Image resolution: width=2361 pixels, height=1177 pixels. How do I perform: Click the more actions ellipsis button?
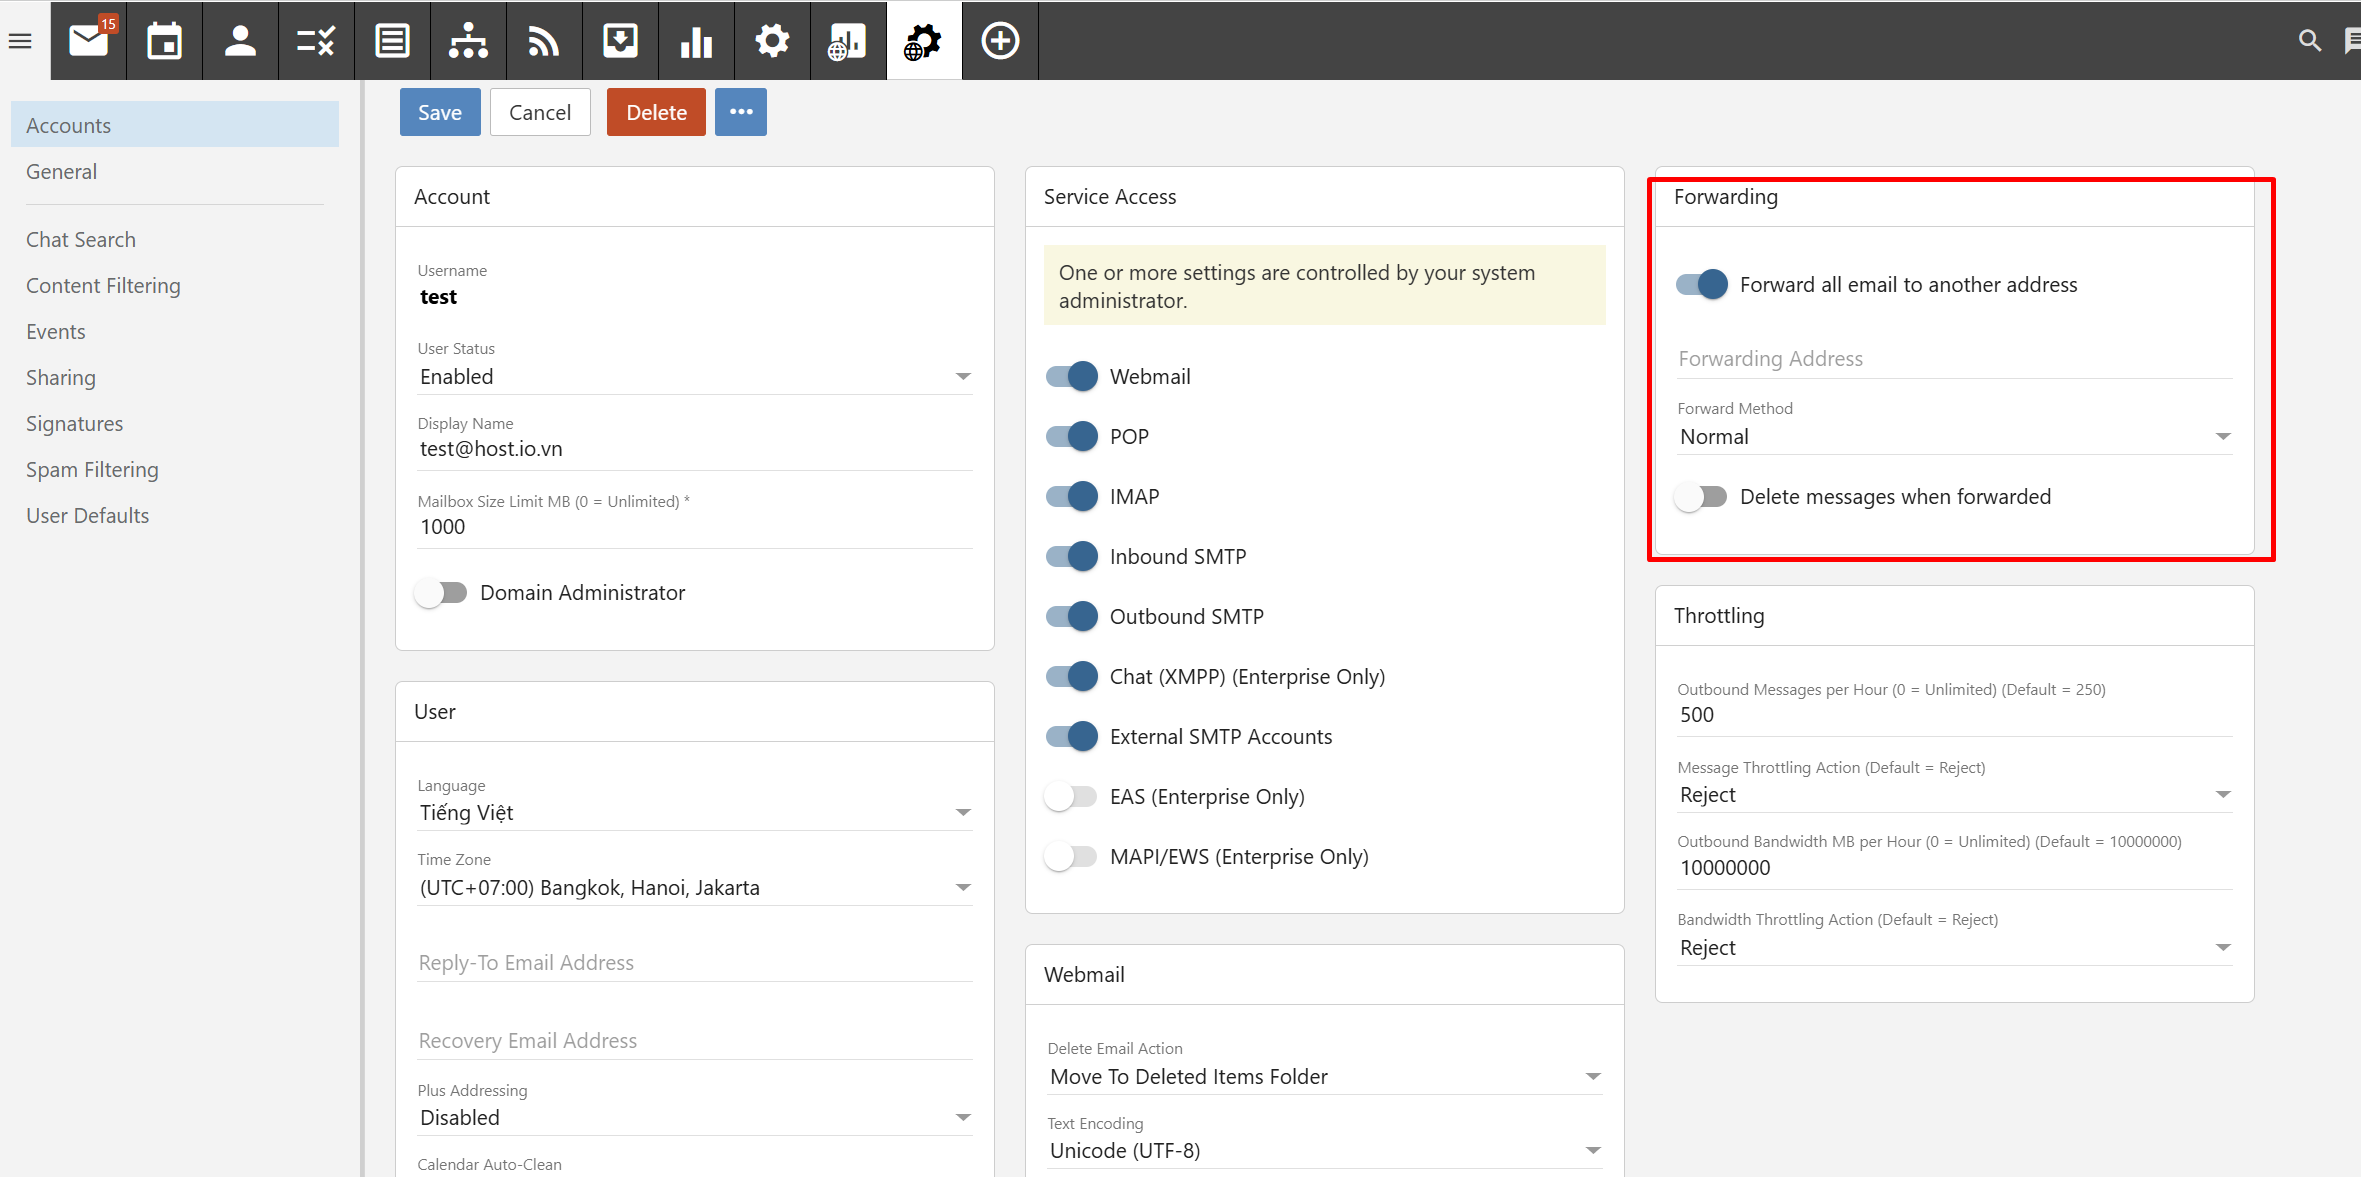tap(741, 112)
